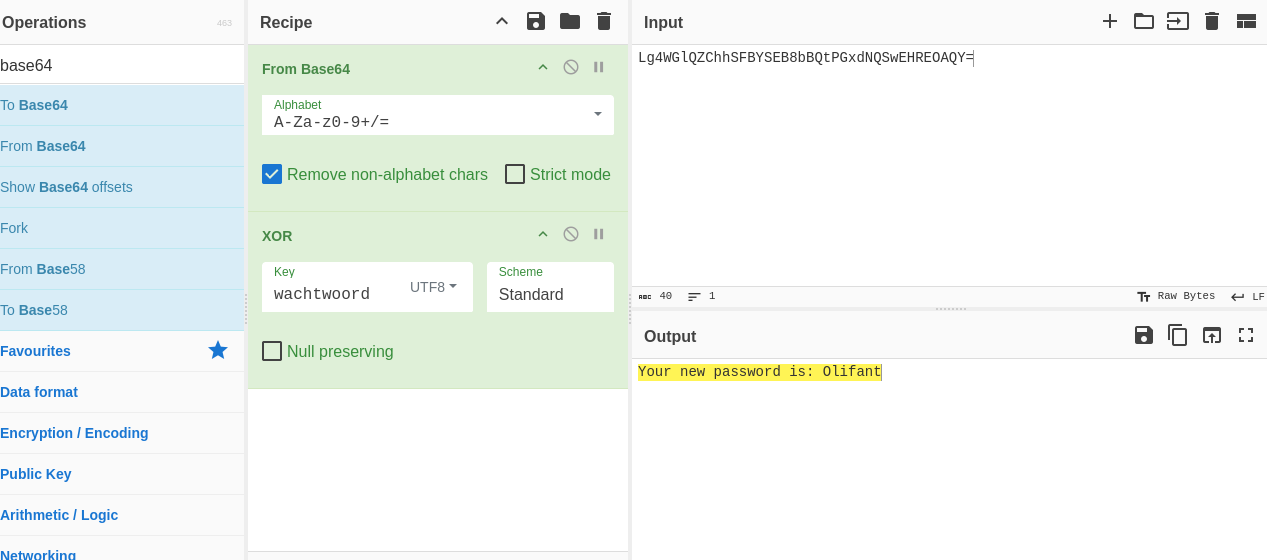Image resolution: width=1267 pixels, height=560 pixels.
Task: Save the output to a file
Action: [1143, 335]
